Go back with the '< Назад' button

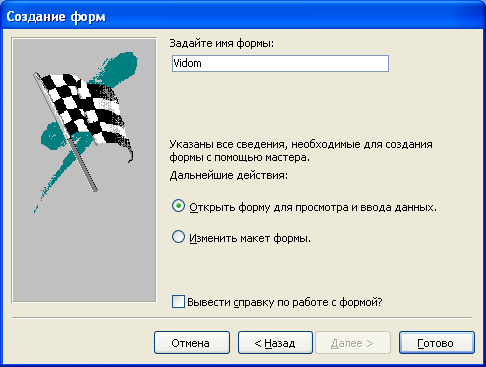click(x=275, y=343)
